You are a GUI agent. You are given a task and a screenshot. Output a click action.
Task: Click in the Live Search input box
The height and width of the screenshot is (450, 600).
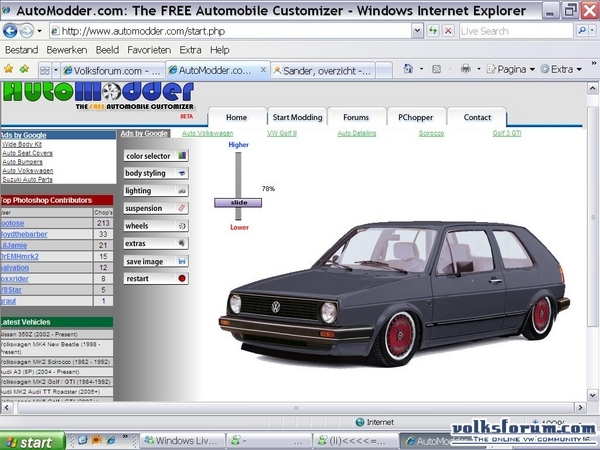[x=516, y=31]
